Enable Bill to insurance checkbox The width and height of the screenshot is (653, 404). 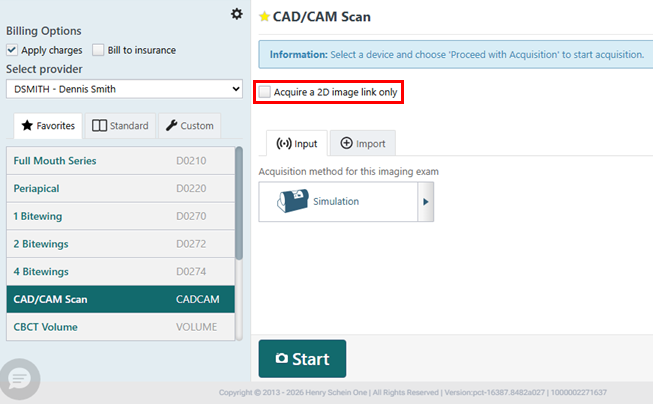click(98, 50)
